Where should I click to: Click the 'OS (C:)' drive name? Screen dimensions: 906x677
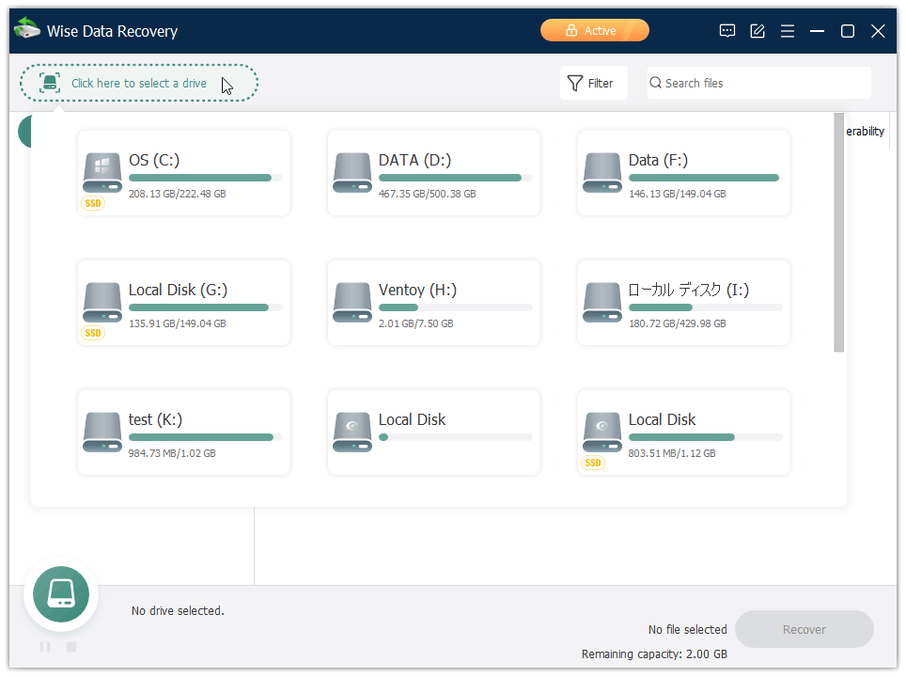[154, 160]
